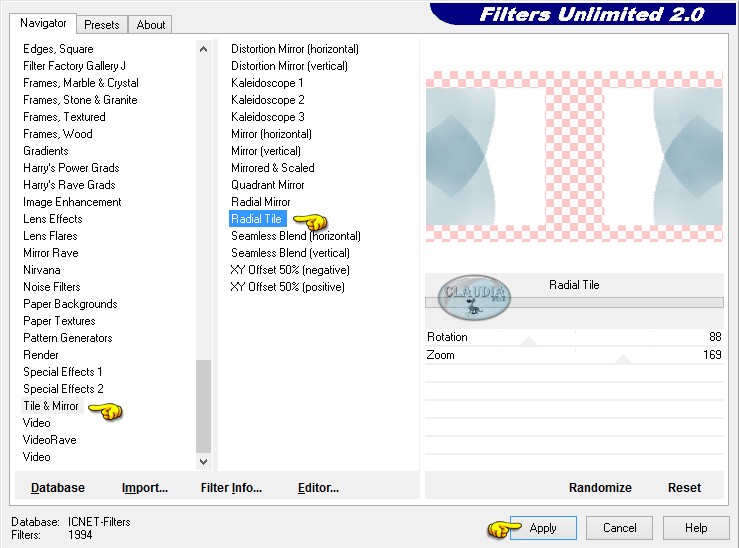Choose Kaleidoscope 2 filter

268,100
